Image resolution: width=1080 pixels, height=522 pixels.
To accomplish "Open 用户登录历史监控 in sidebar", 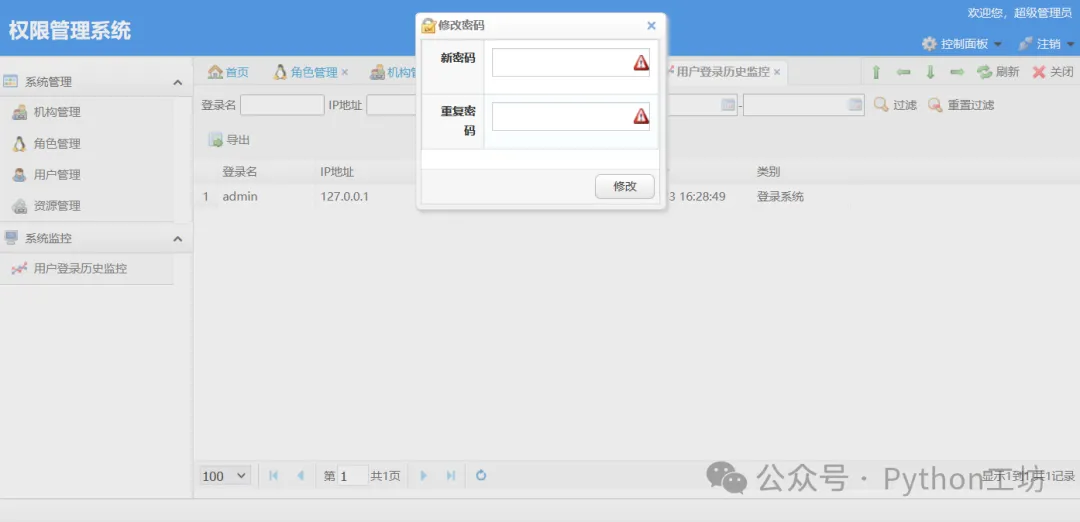I will click(x=80, y=269).
